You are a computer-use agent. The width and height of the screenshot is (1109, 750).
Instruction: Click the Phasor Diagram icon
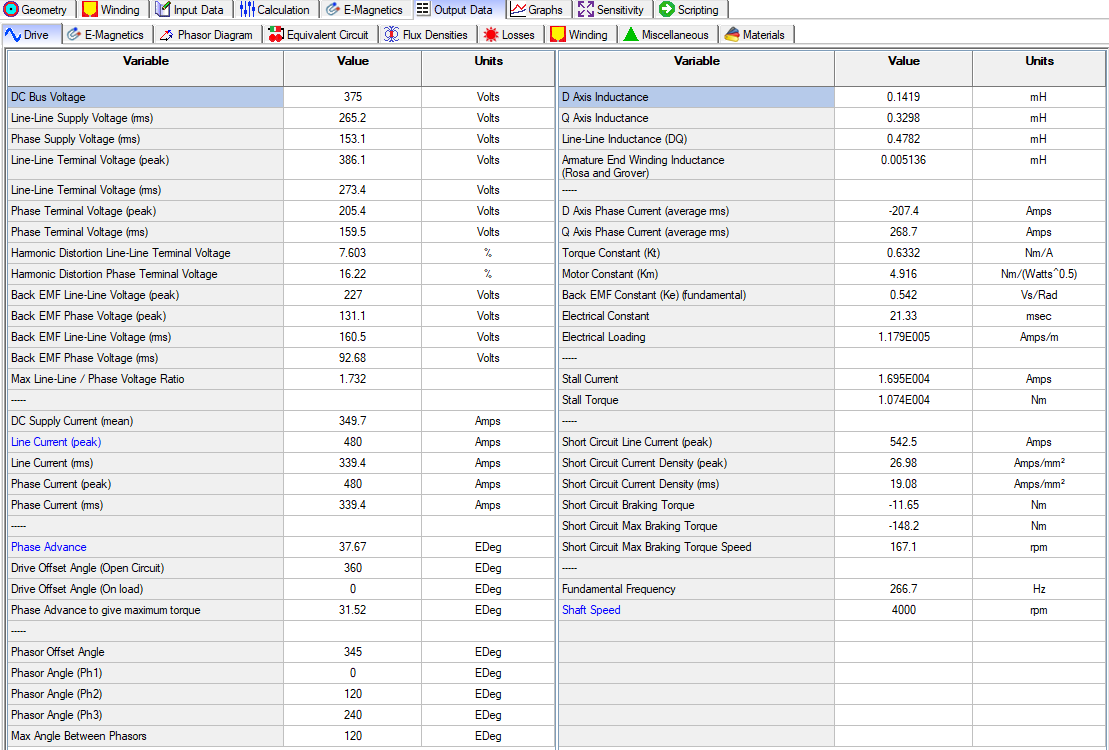(x=166, y=35)
